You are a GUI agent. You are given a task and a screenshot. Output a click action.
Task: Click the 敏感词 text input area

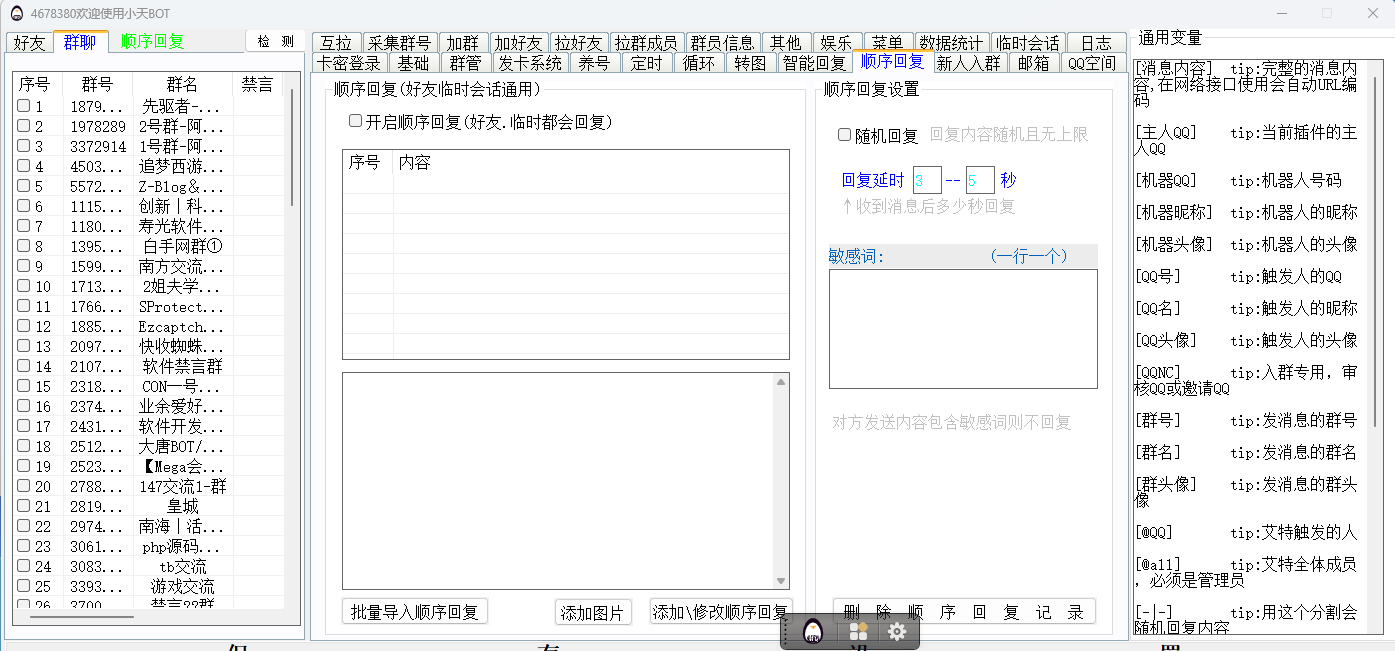pyautogui.click(x=962, y=328)
